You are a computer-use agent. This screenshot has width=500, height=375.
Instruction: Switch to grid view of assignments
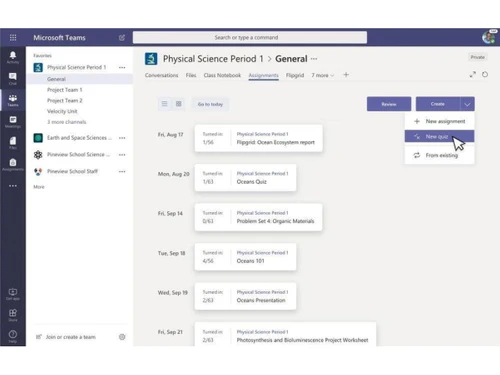coord(179,104)
